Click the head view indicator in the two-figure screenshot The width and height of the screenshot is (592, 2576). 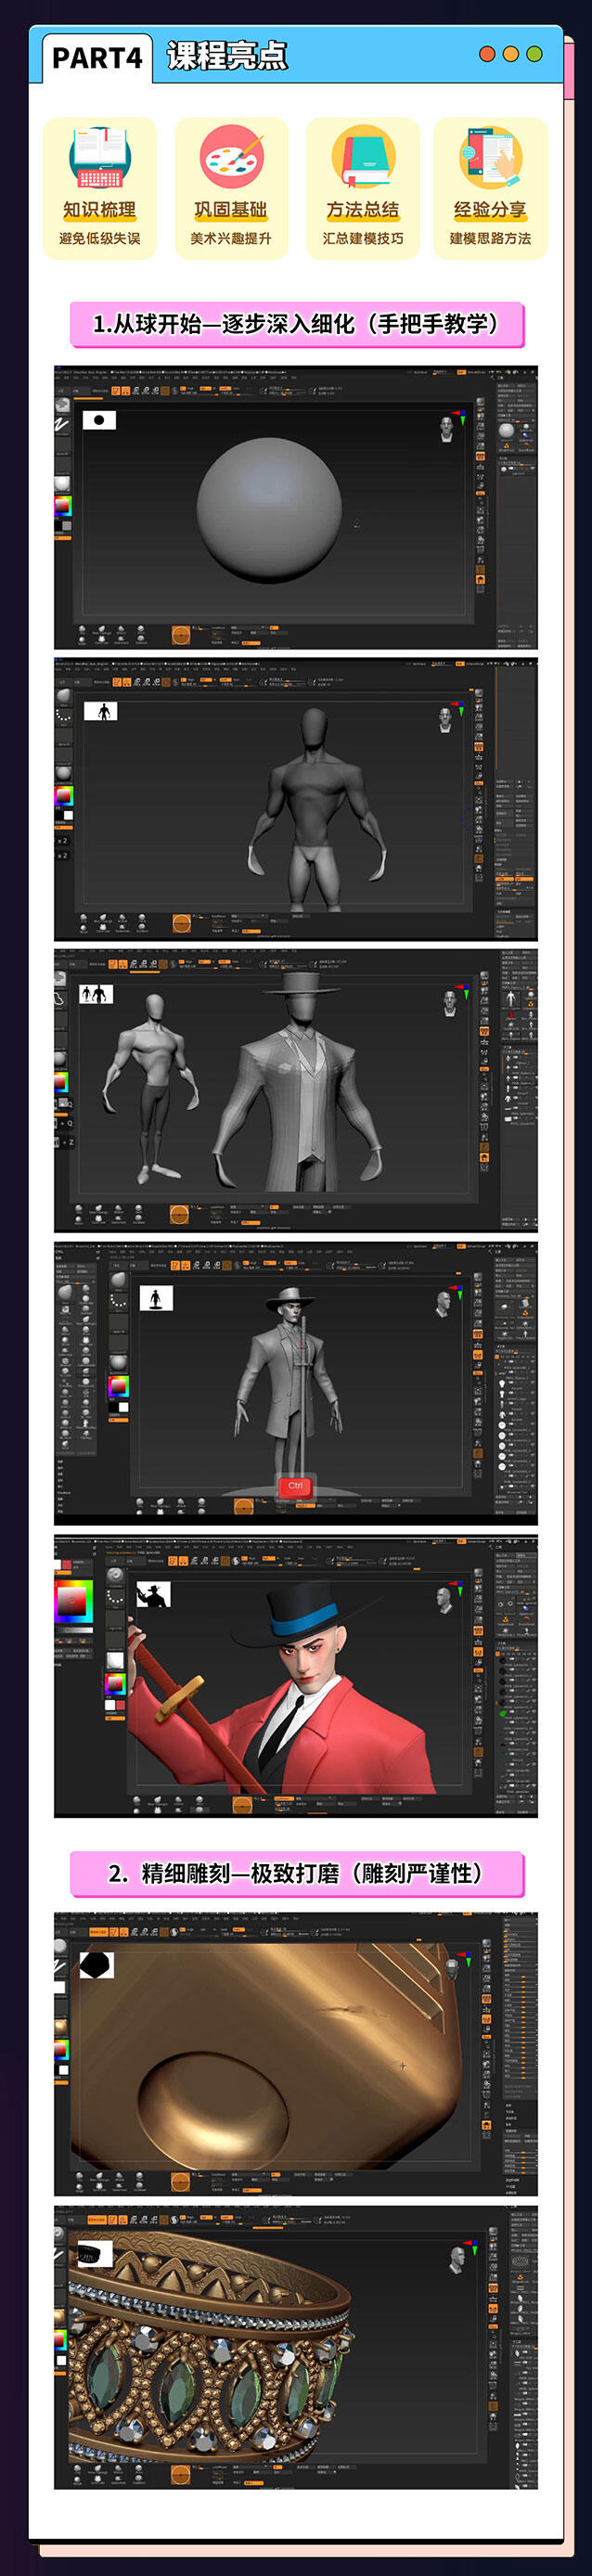coord(451,1003)
